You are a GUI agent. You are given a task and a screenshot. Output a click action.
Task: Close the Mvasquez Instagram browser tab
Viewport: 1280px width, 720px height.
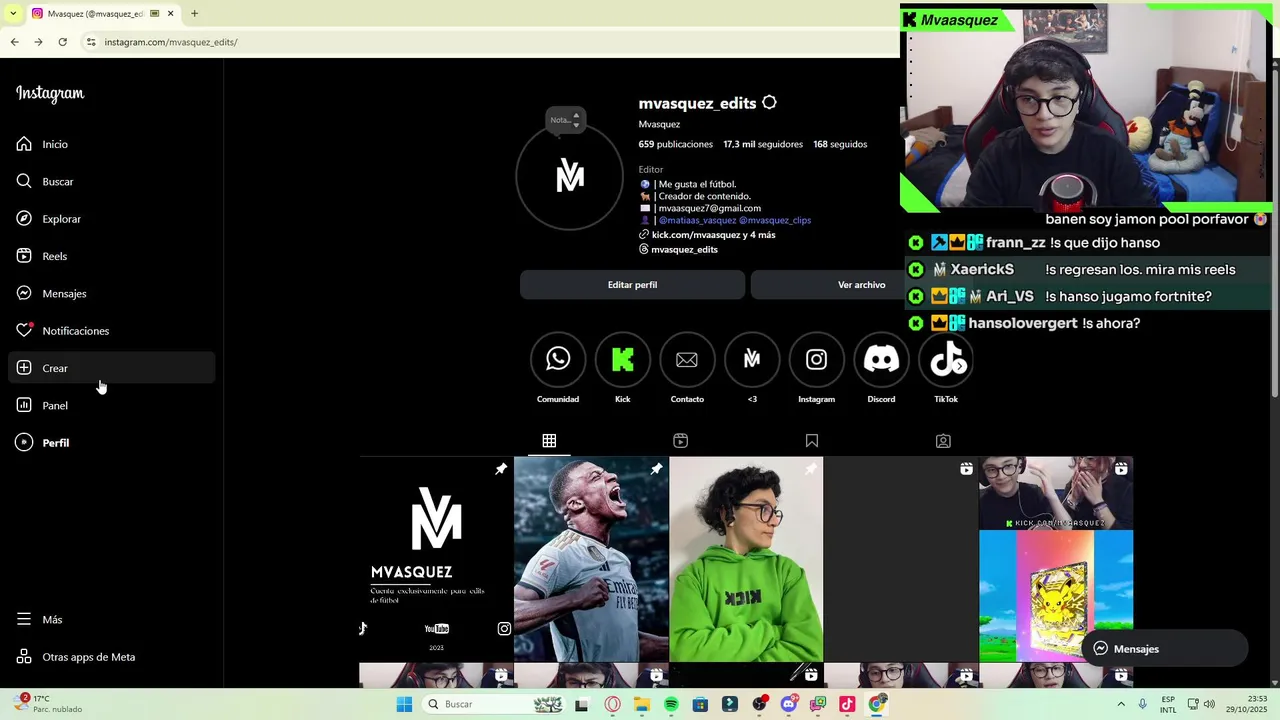[x=171, y=14]
